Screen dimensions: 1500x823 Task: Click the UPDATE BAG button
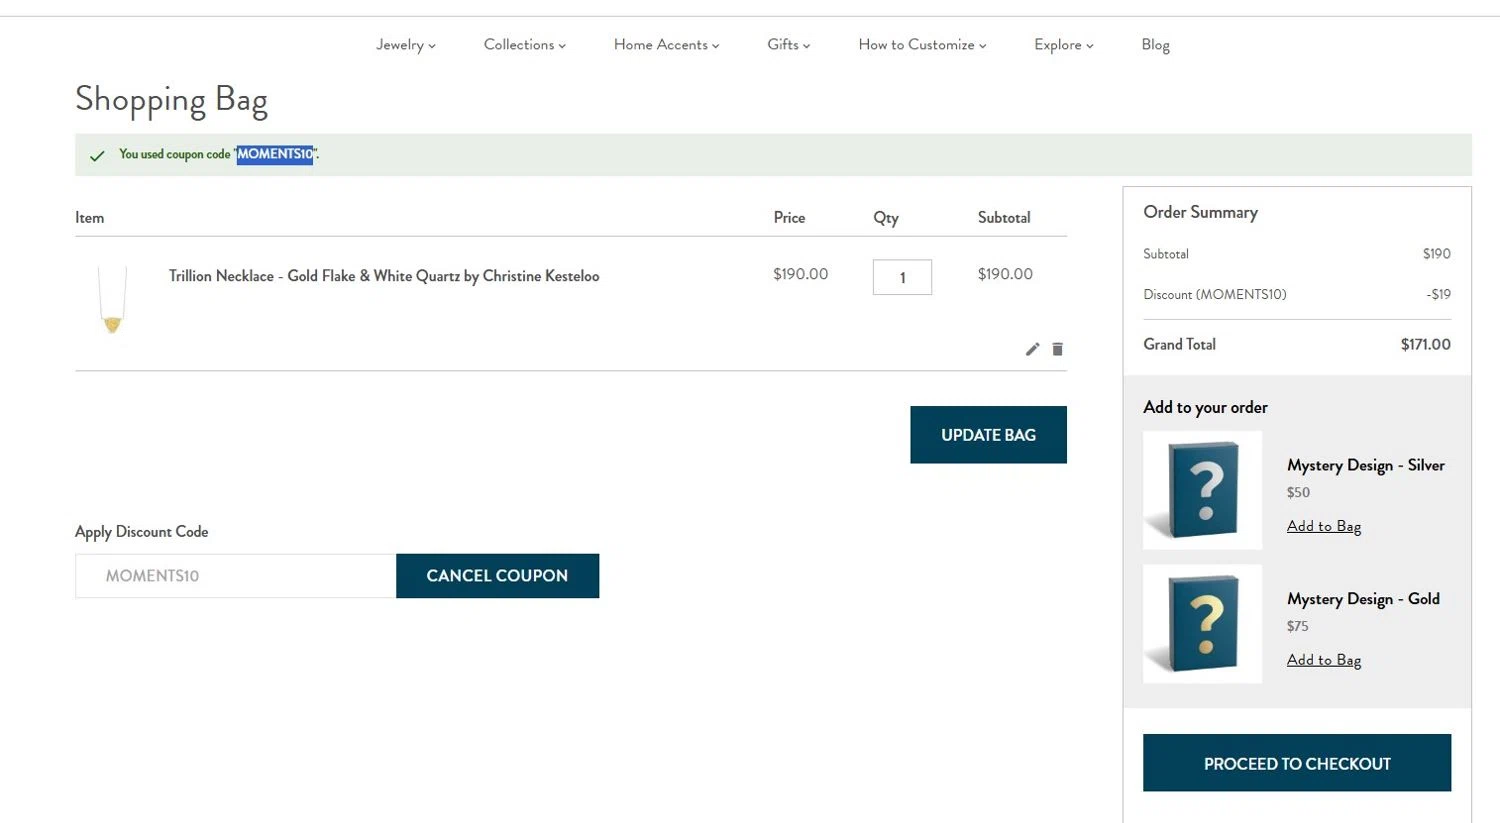click(988, 435)
